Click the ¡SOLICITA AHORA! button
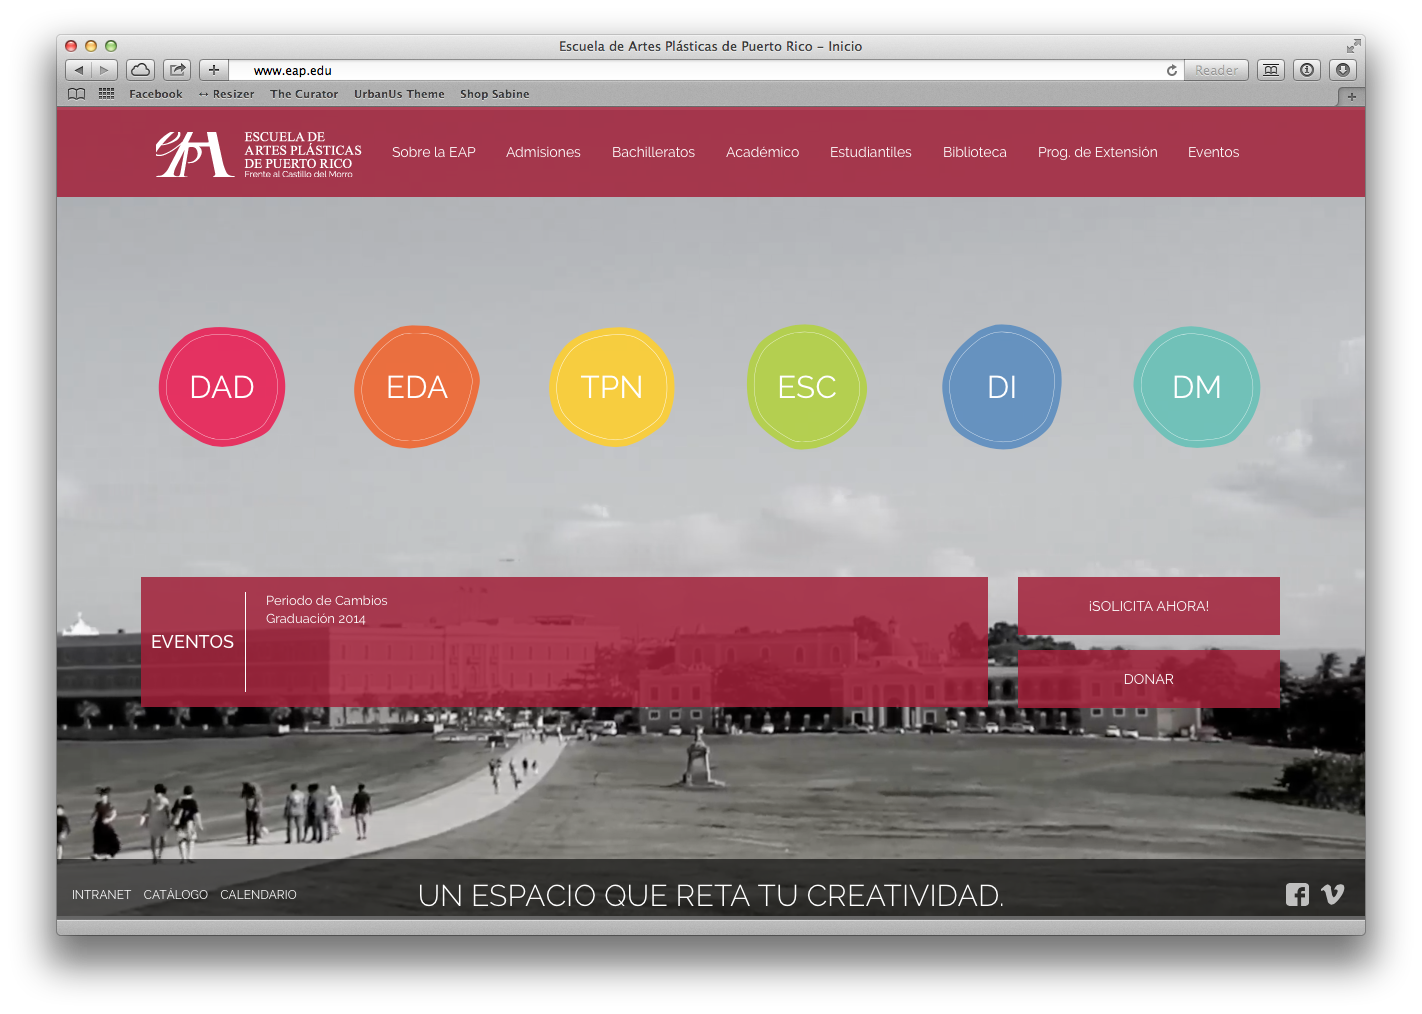The height and width of the screenshot is (1014, 1422). (x=1148, y=606)
